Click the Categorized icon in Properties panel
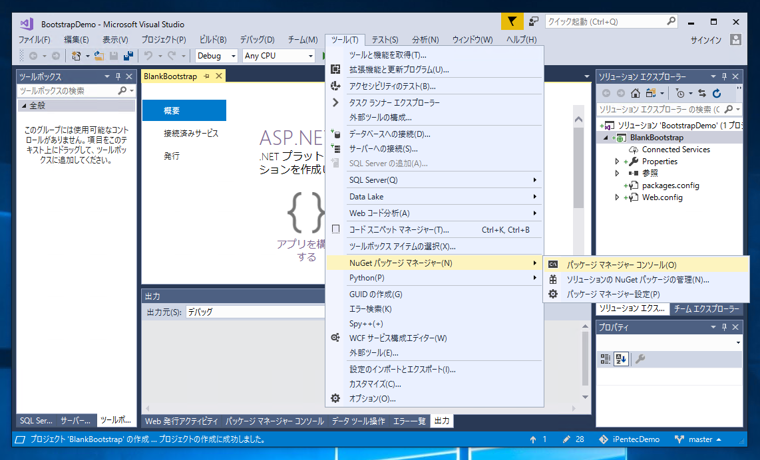This screenshot has width=760, height=460. click(605, 359)
